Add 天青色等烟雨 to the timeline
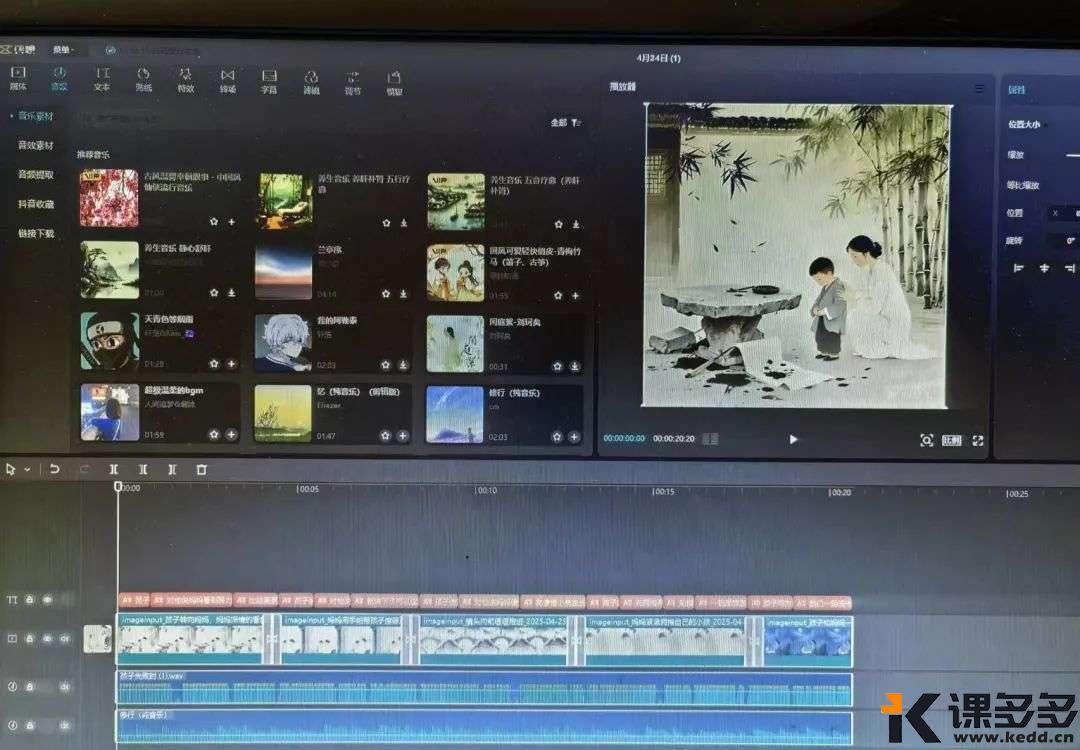This screenshot has width=1080, height=750. pos(231,364)
